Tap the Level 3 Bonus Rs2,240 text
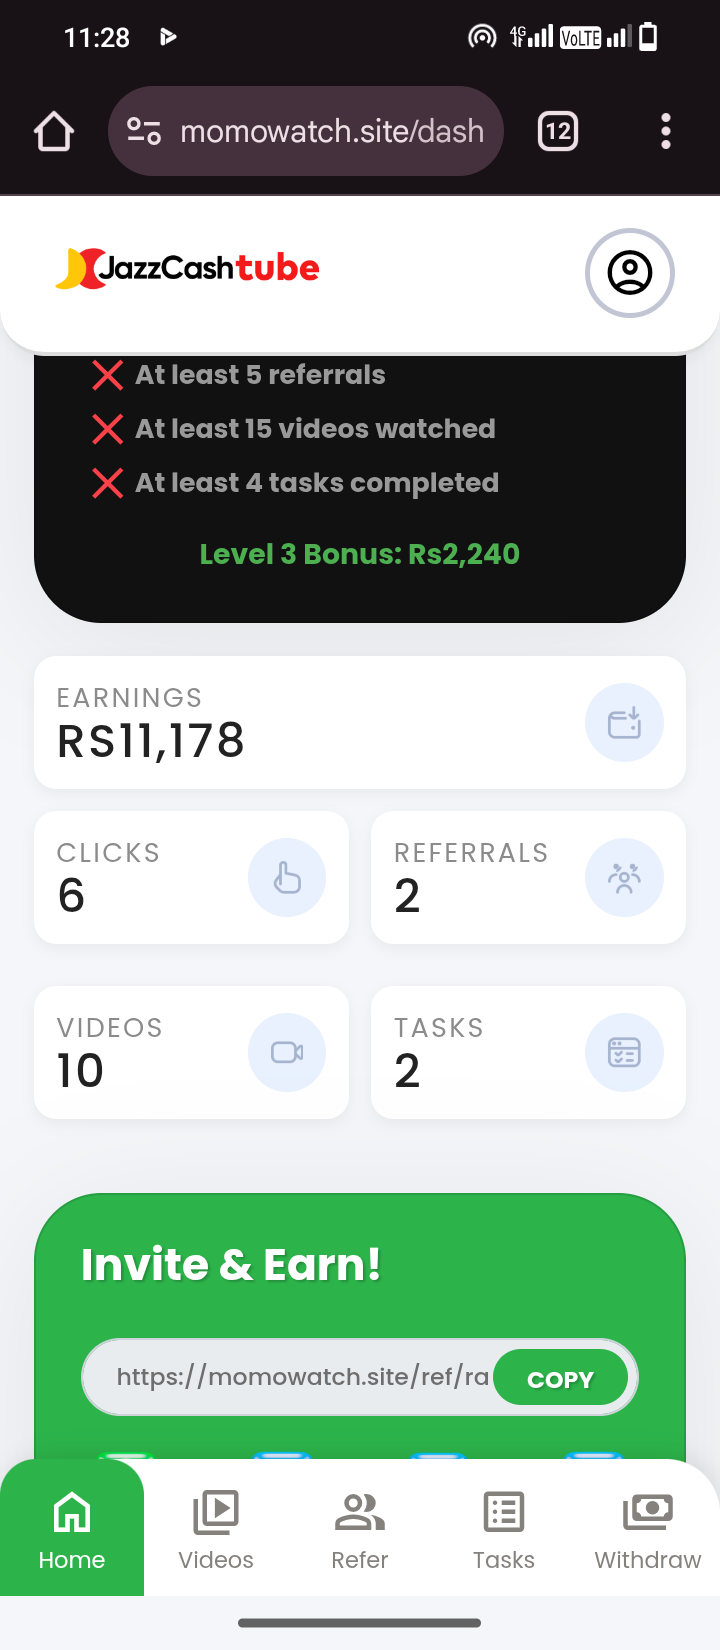The height and width of the screenshot is (1650, 720). (x=360, y=554)
